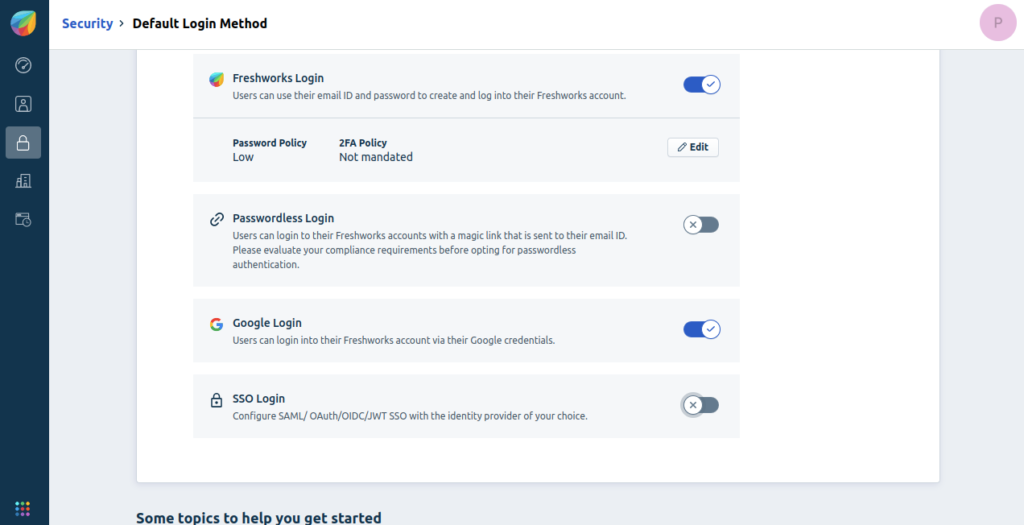Click the Freshworks Login heading
This screenshot has width=1024, height=525.
click(278, 78)
